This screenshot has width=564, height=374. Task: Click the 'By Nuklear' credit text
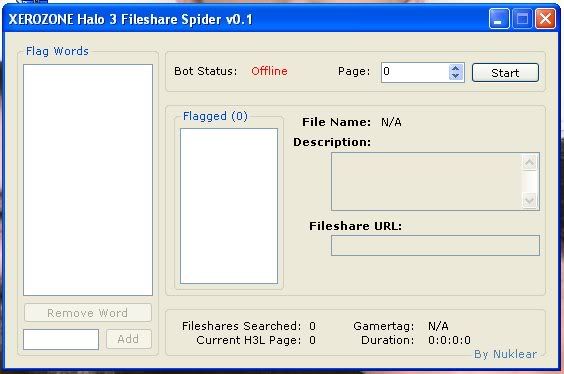[505, 354]
